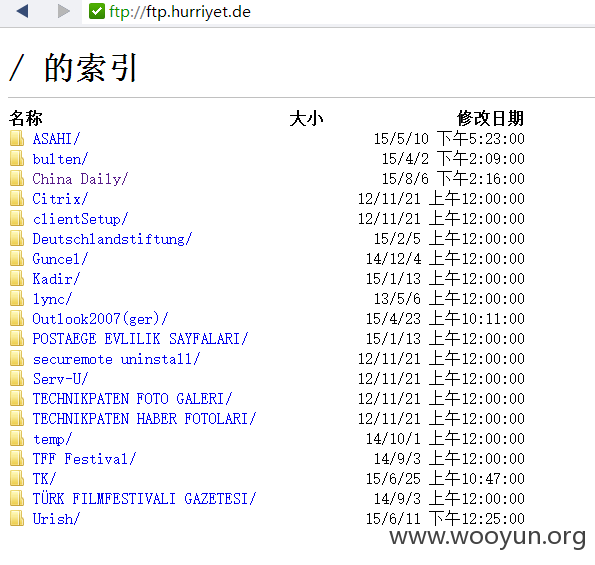Click the date 14/10/1 上午12:00:00
Image resolution: width=595 pixels, height=565 pixels.
point(445,439)
